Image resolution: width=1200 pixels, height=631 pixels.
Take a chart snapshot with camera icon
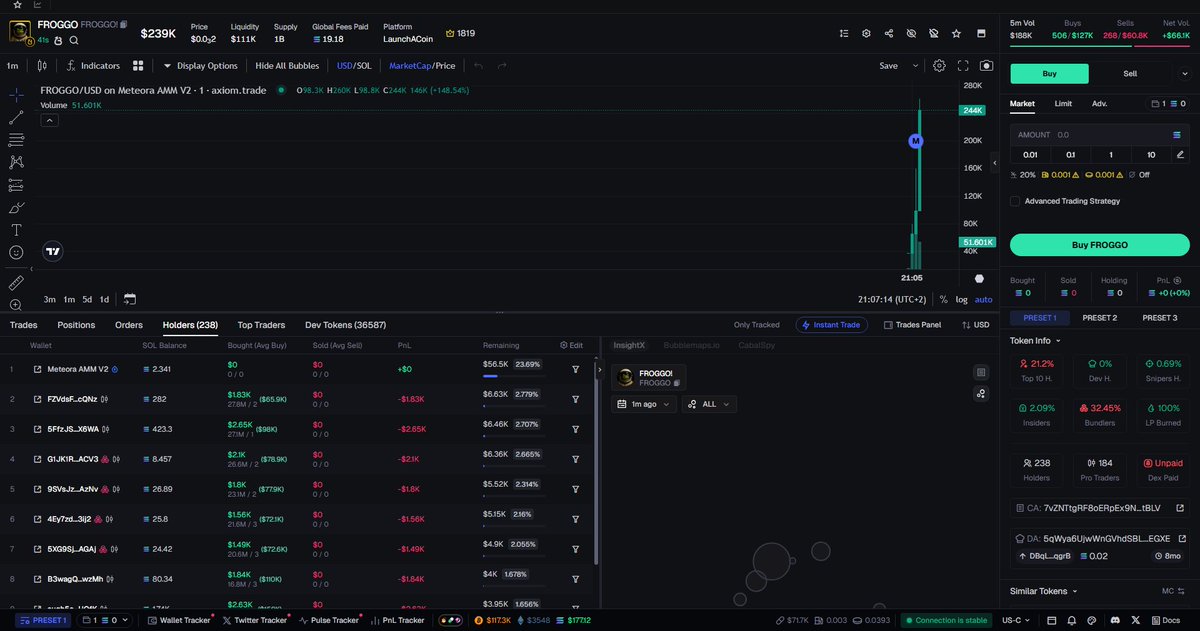pyautogui.click(x=986, y=66)
